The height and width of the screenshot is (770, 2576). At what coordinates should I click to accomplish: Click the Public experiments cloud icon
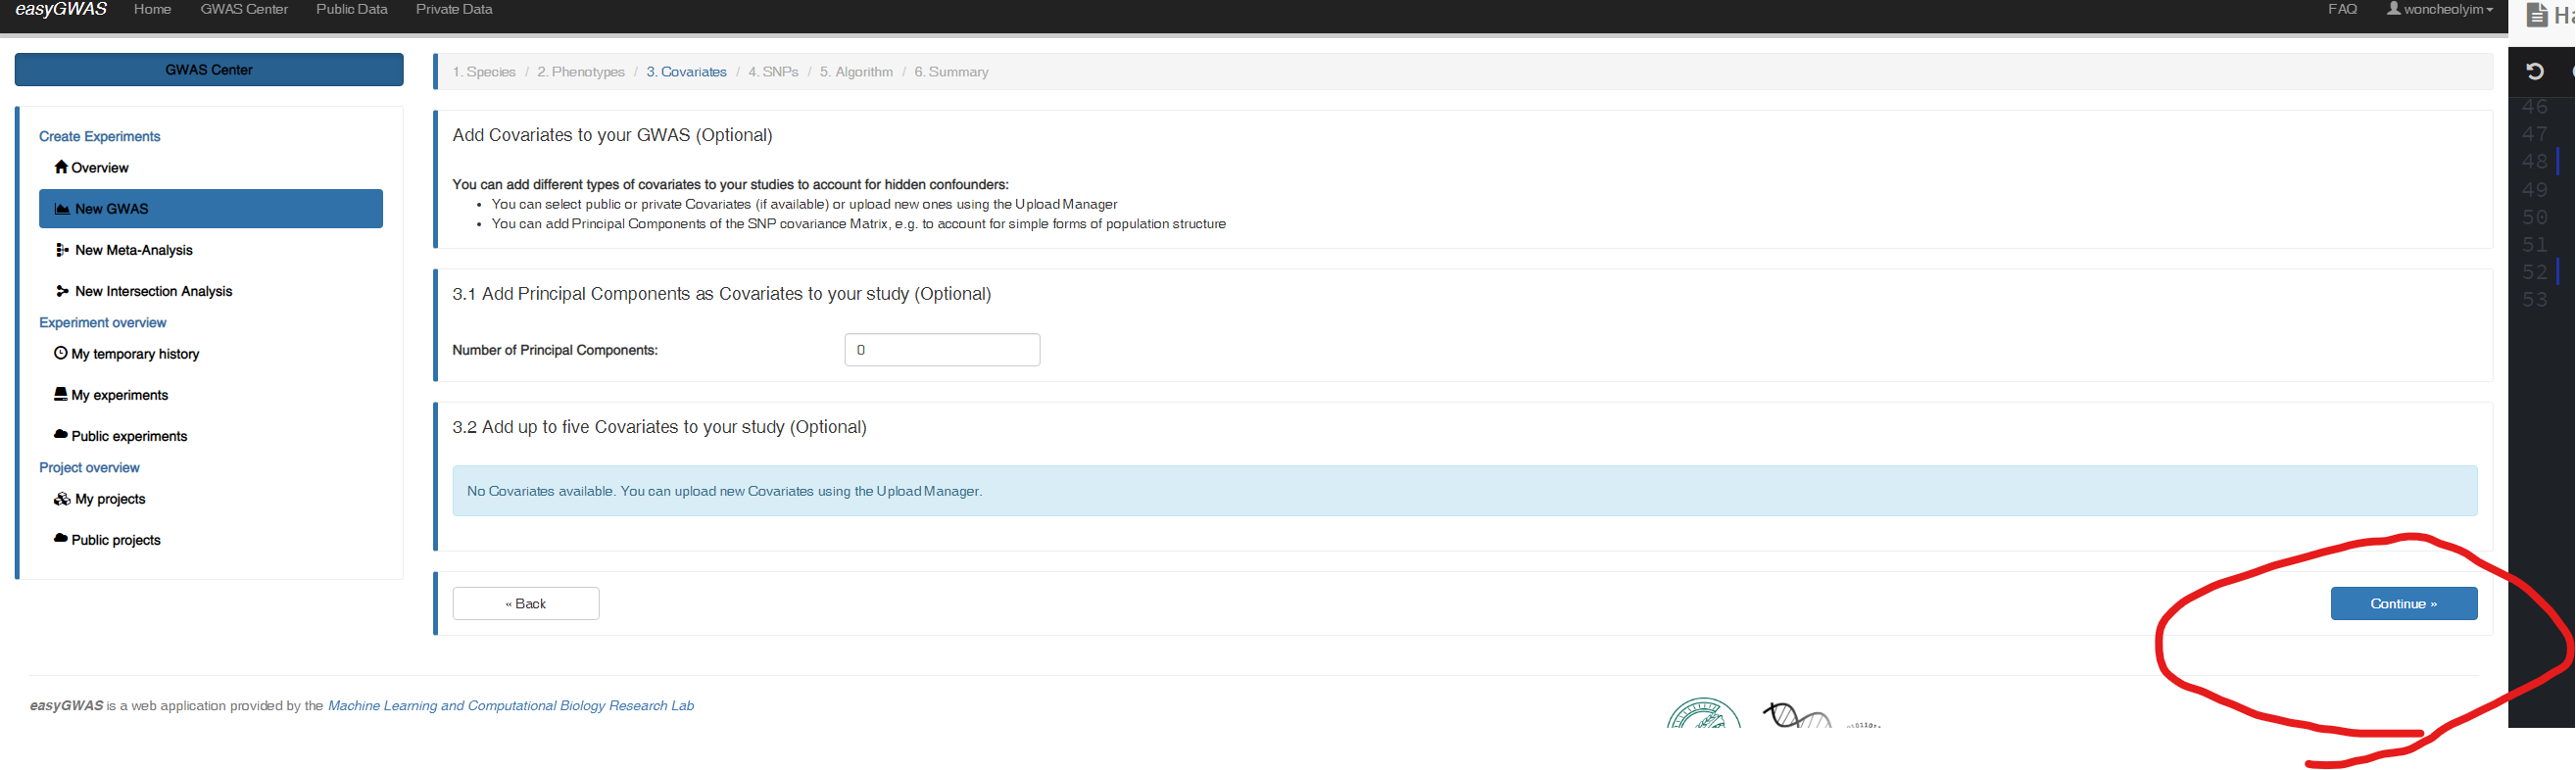coord(61,435)
